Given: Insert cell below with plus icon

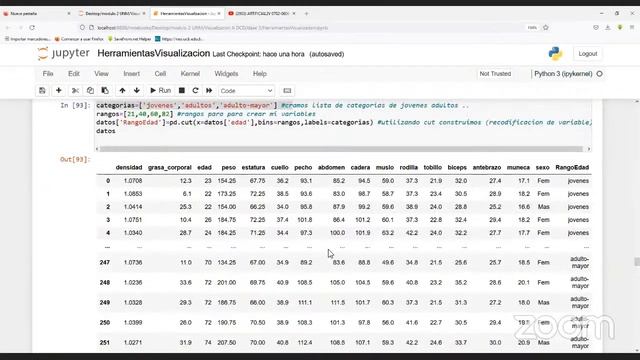Looking at the screenshot, I should pyautogui.click(x=58, y=91).
